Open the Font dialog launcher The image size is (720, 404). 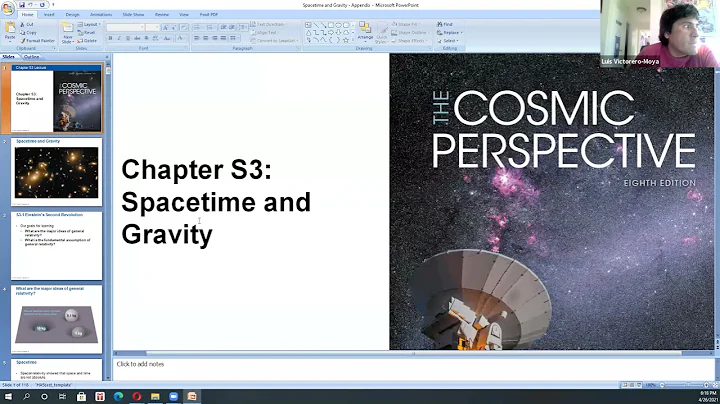pos(186,47)
